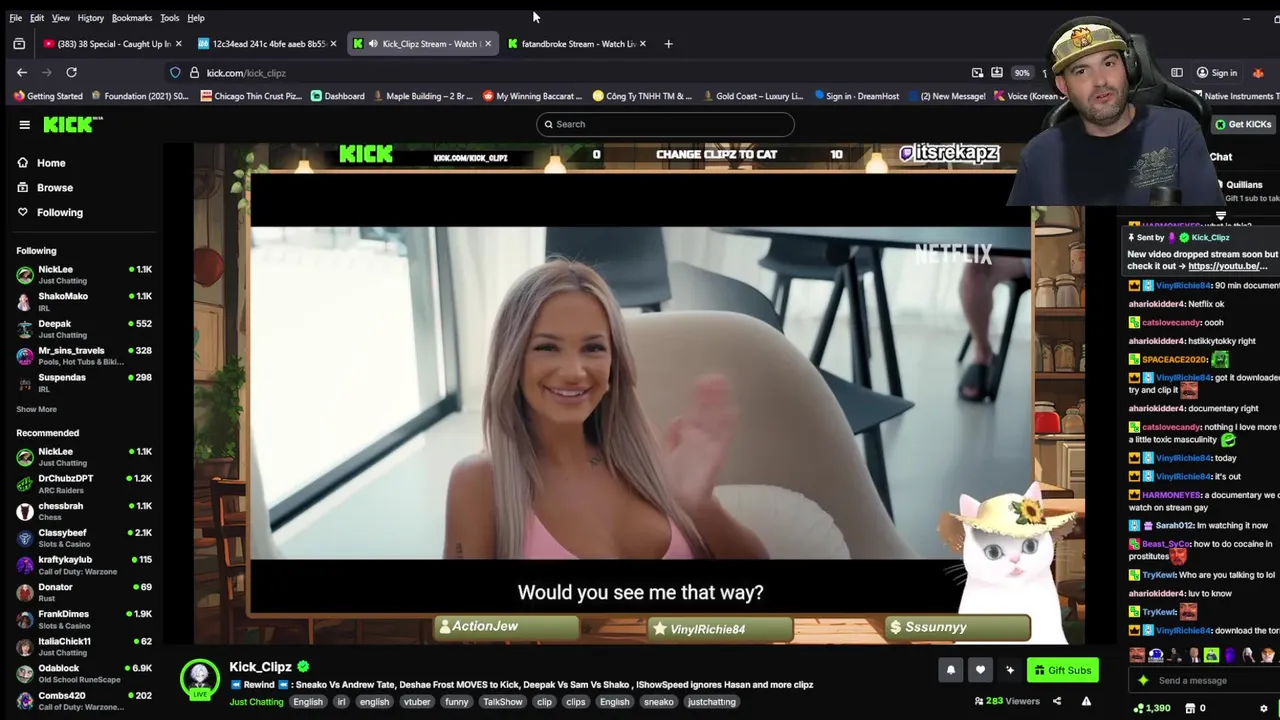The width and height of the screenshot is (1280, 720).
Task: Reset the 90% zoom level indicator
Action: coord(1021,73)
